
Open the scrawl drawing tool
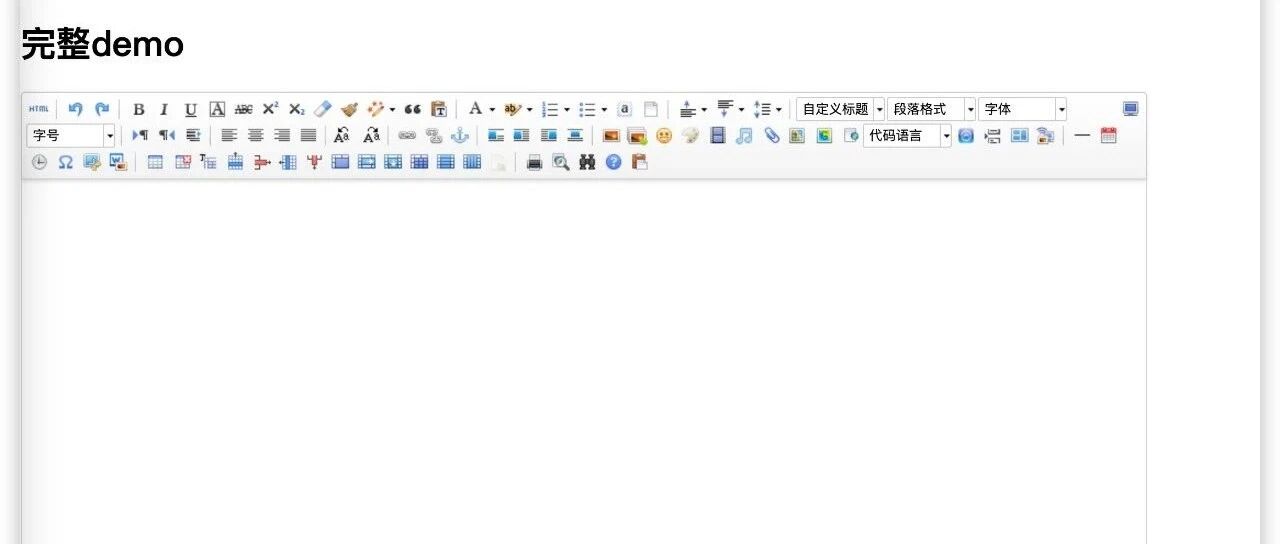point(691,135)
